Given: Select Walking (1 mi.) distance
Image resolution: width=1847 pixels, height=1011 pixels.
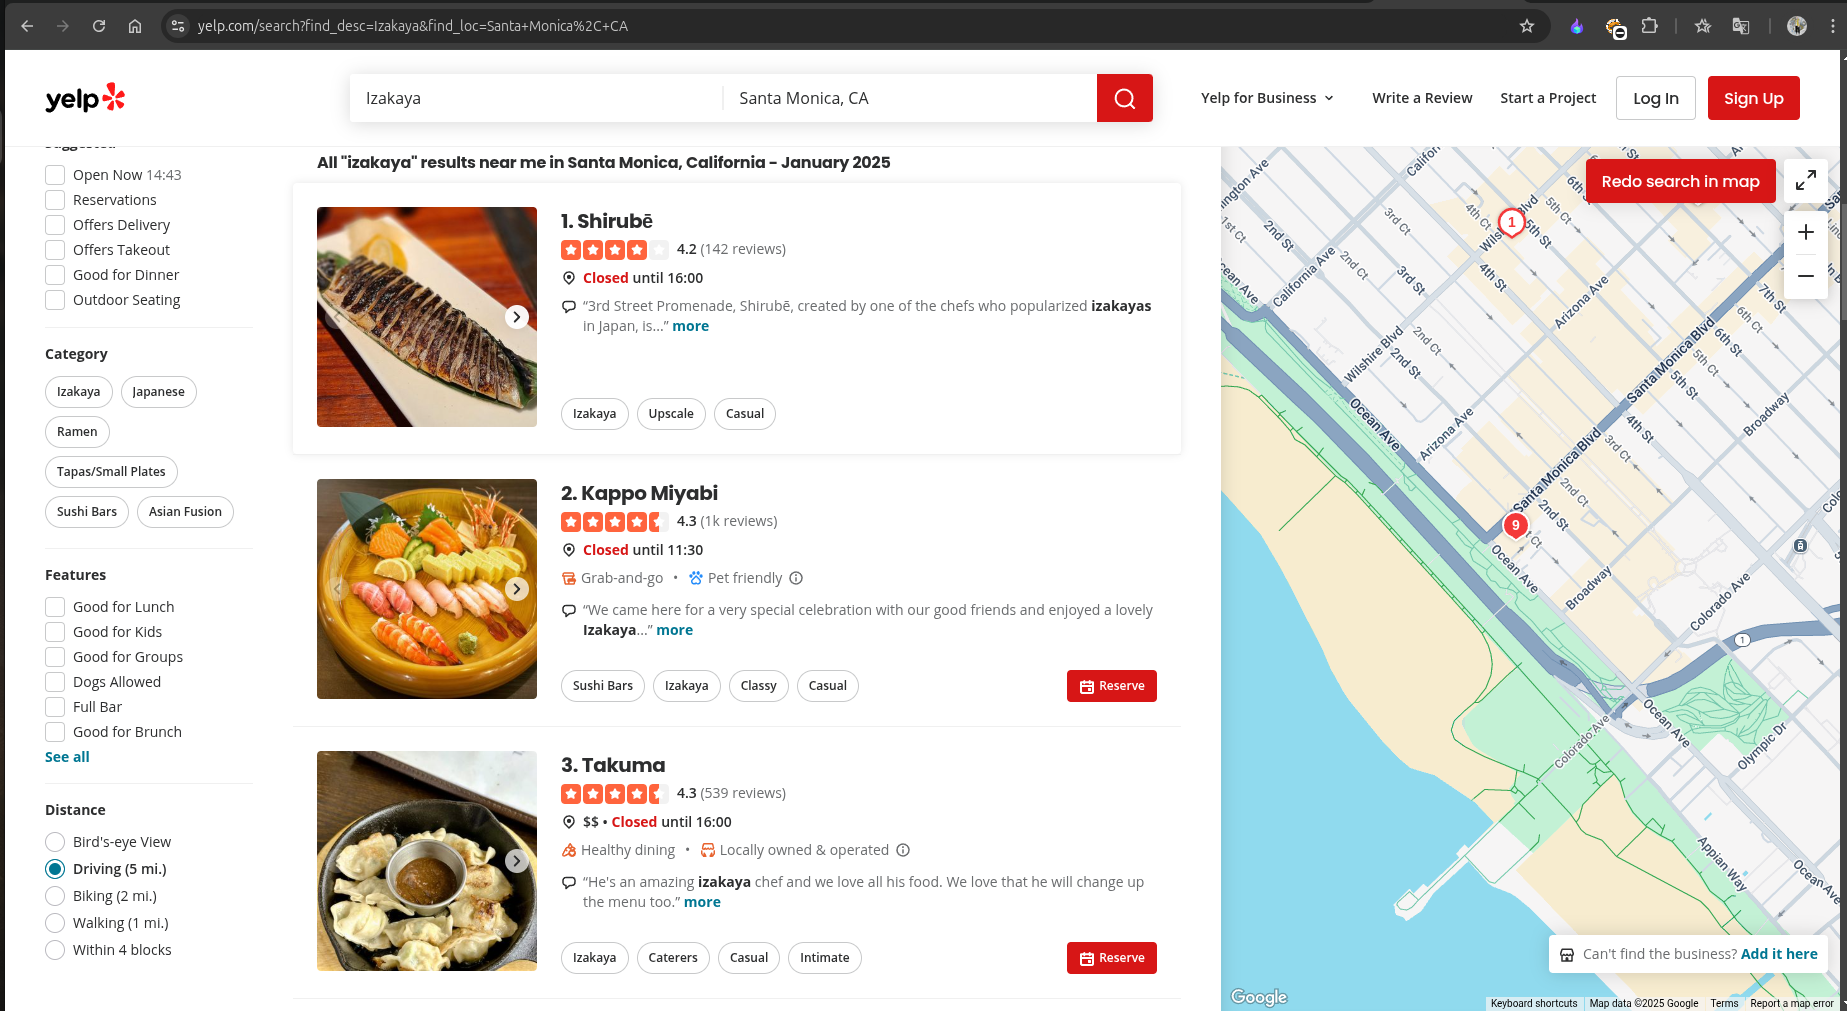Looking at the screenshot, I should [x=55, y=923].
